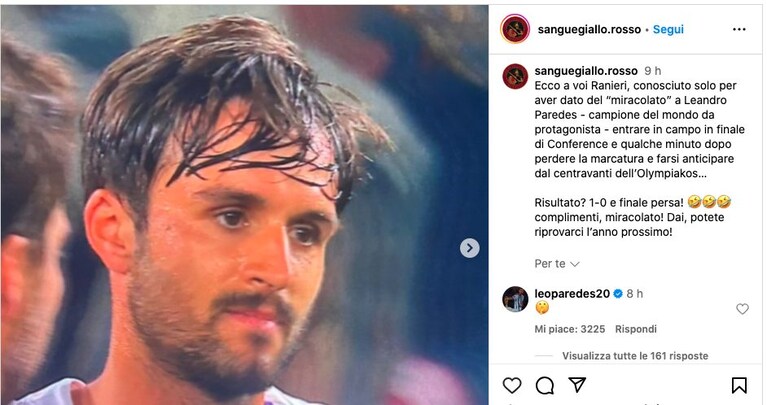Image resolution: width=767 pixels, height=405 pixels.
Task: Save post with the bookmark icon
Action: [x=739, y=385]
